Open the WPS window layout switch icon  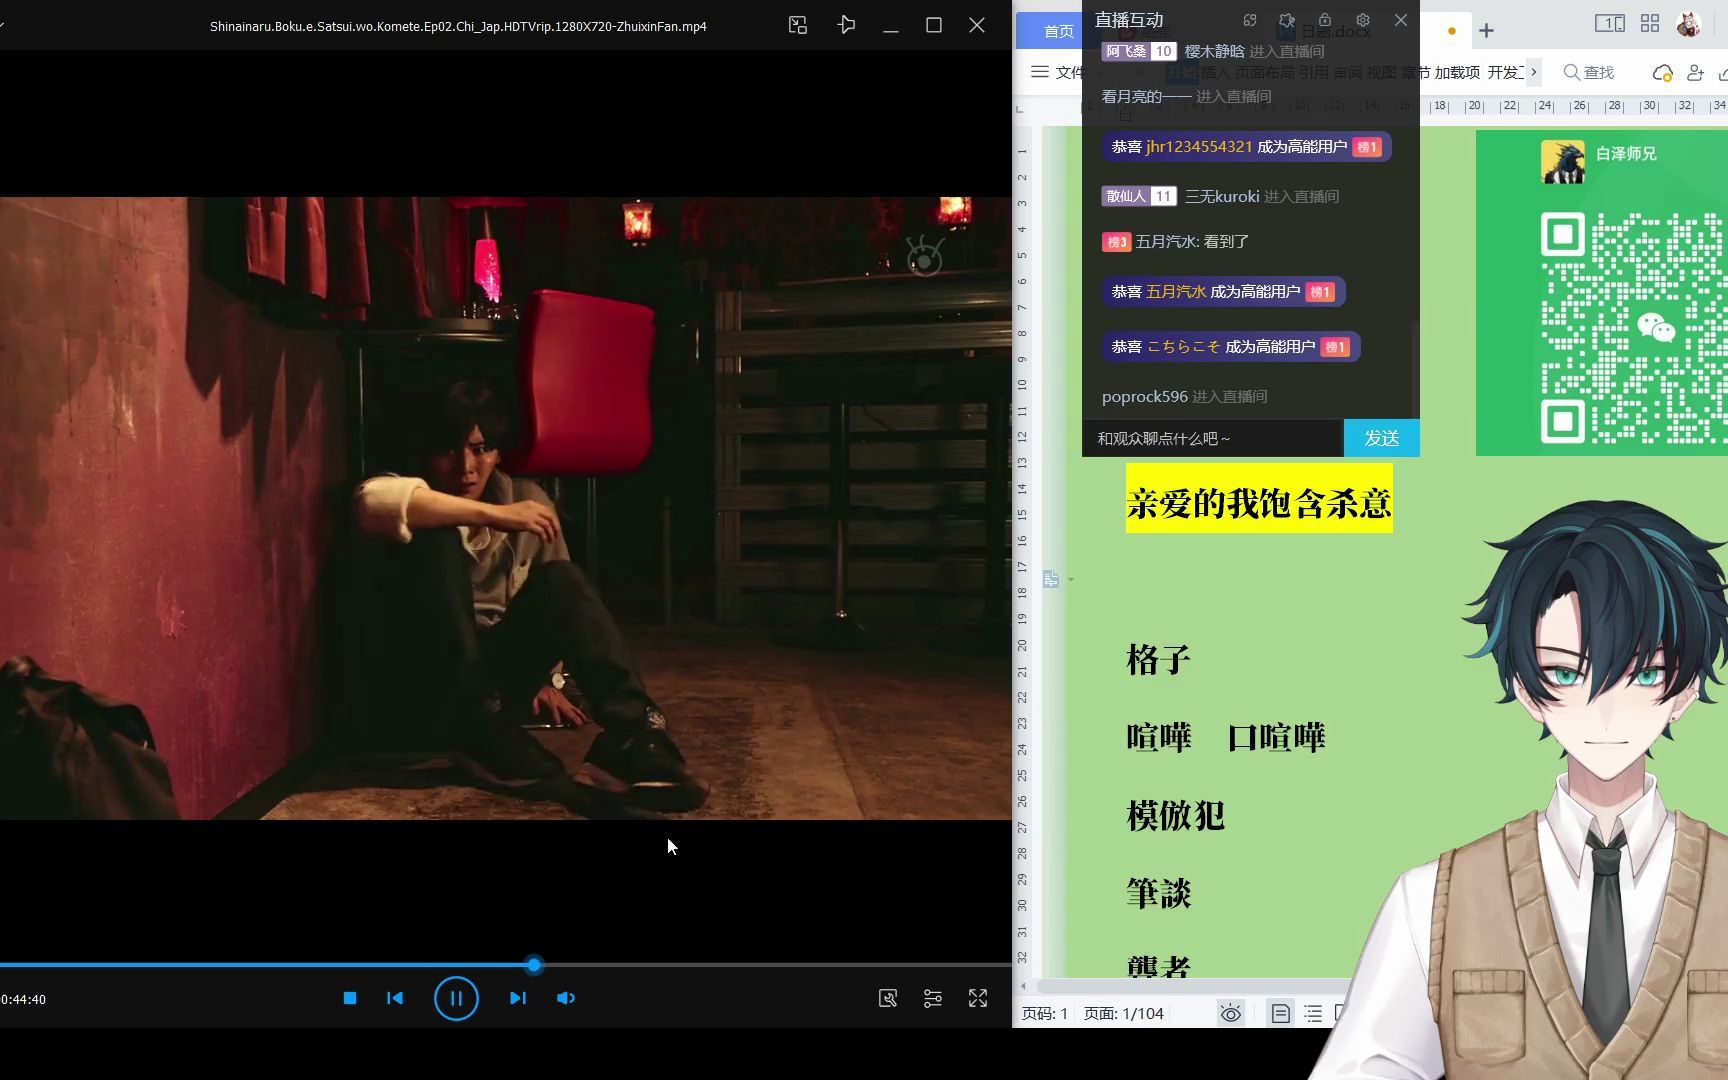(x=1609, y=23)
